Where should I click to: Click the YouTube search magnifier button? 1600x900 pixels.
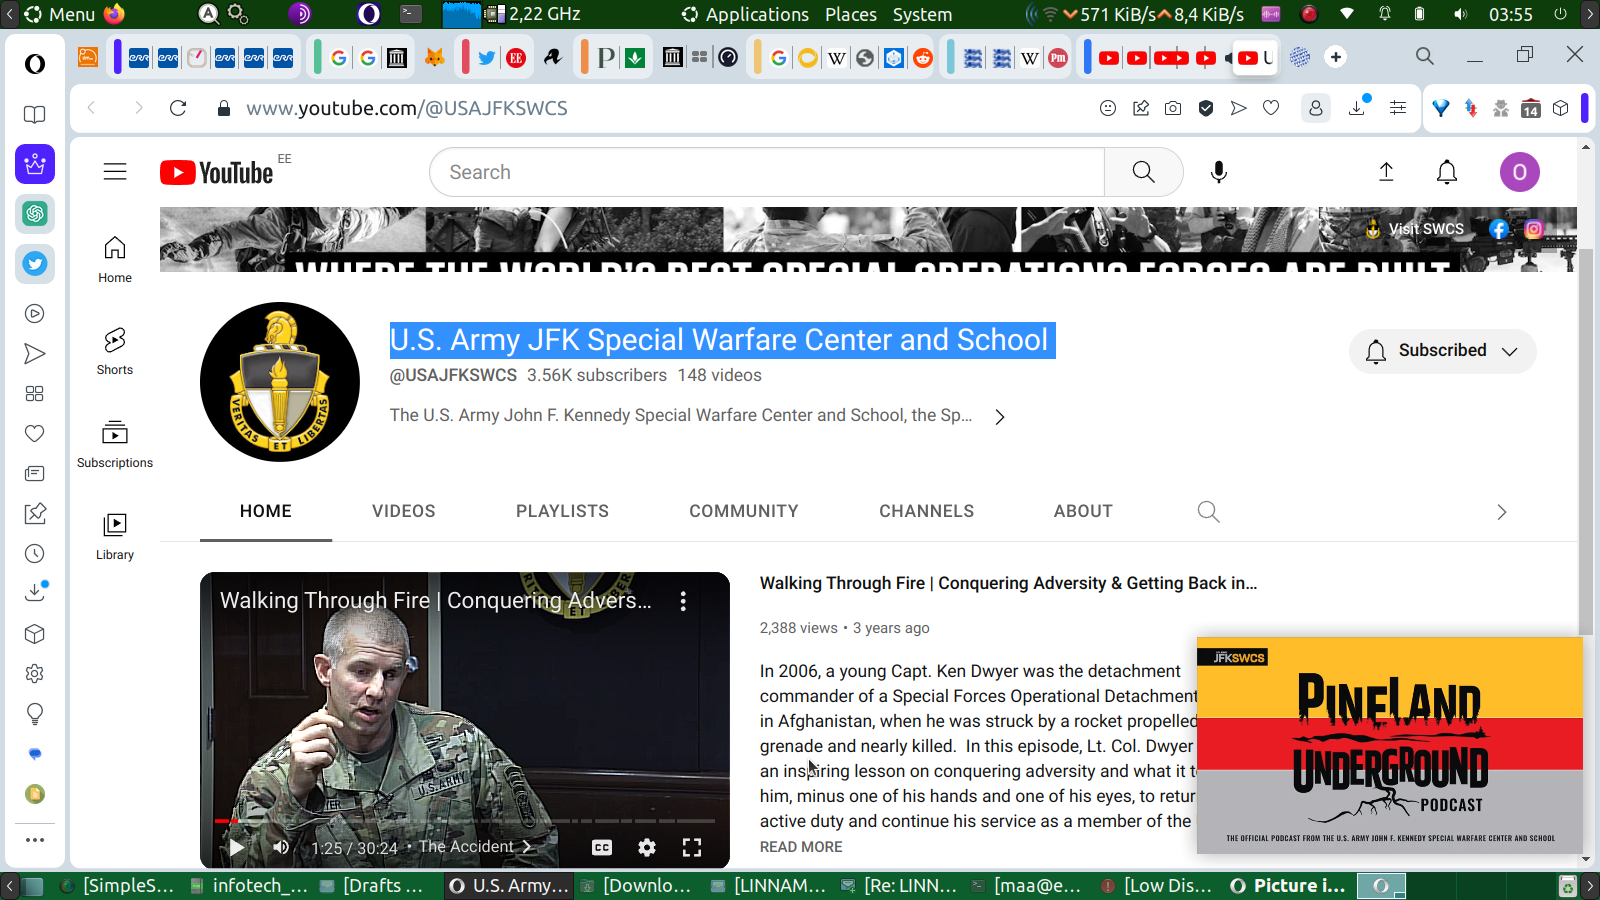(1144, 172)
